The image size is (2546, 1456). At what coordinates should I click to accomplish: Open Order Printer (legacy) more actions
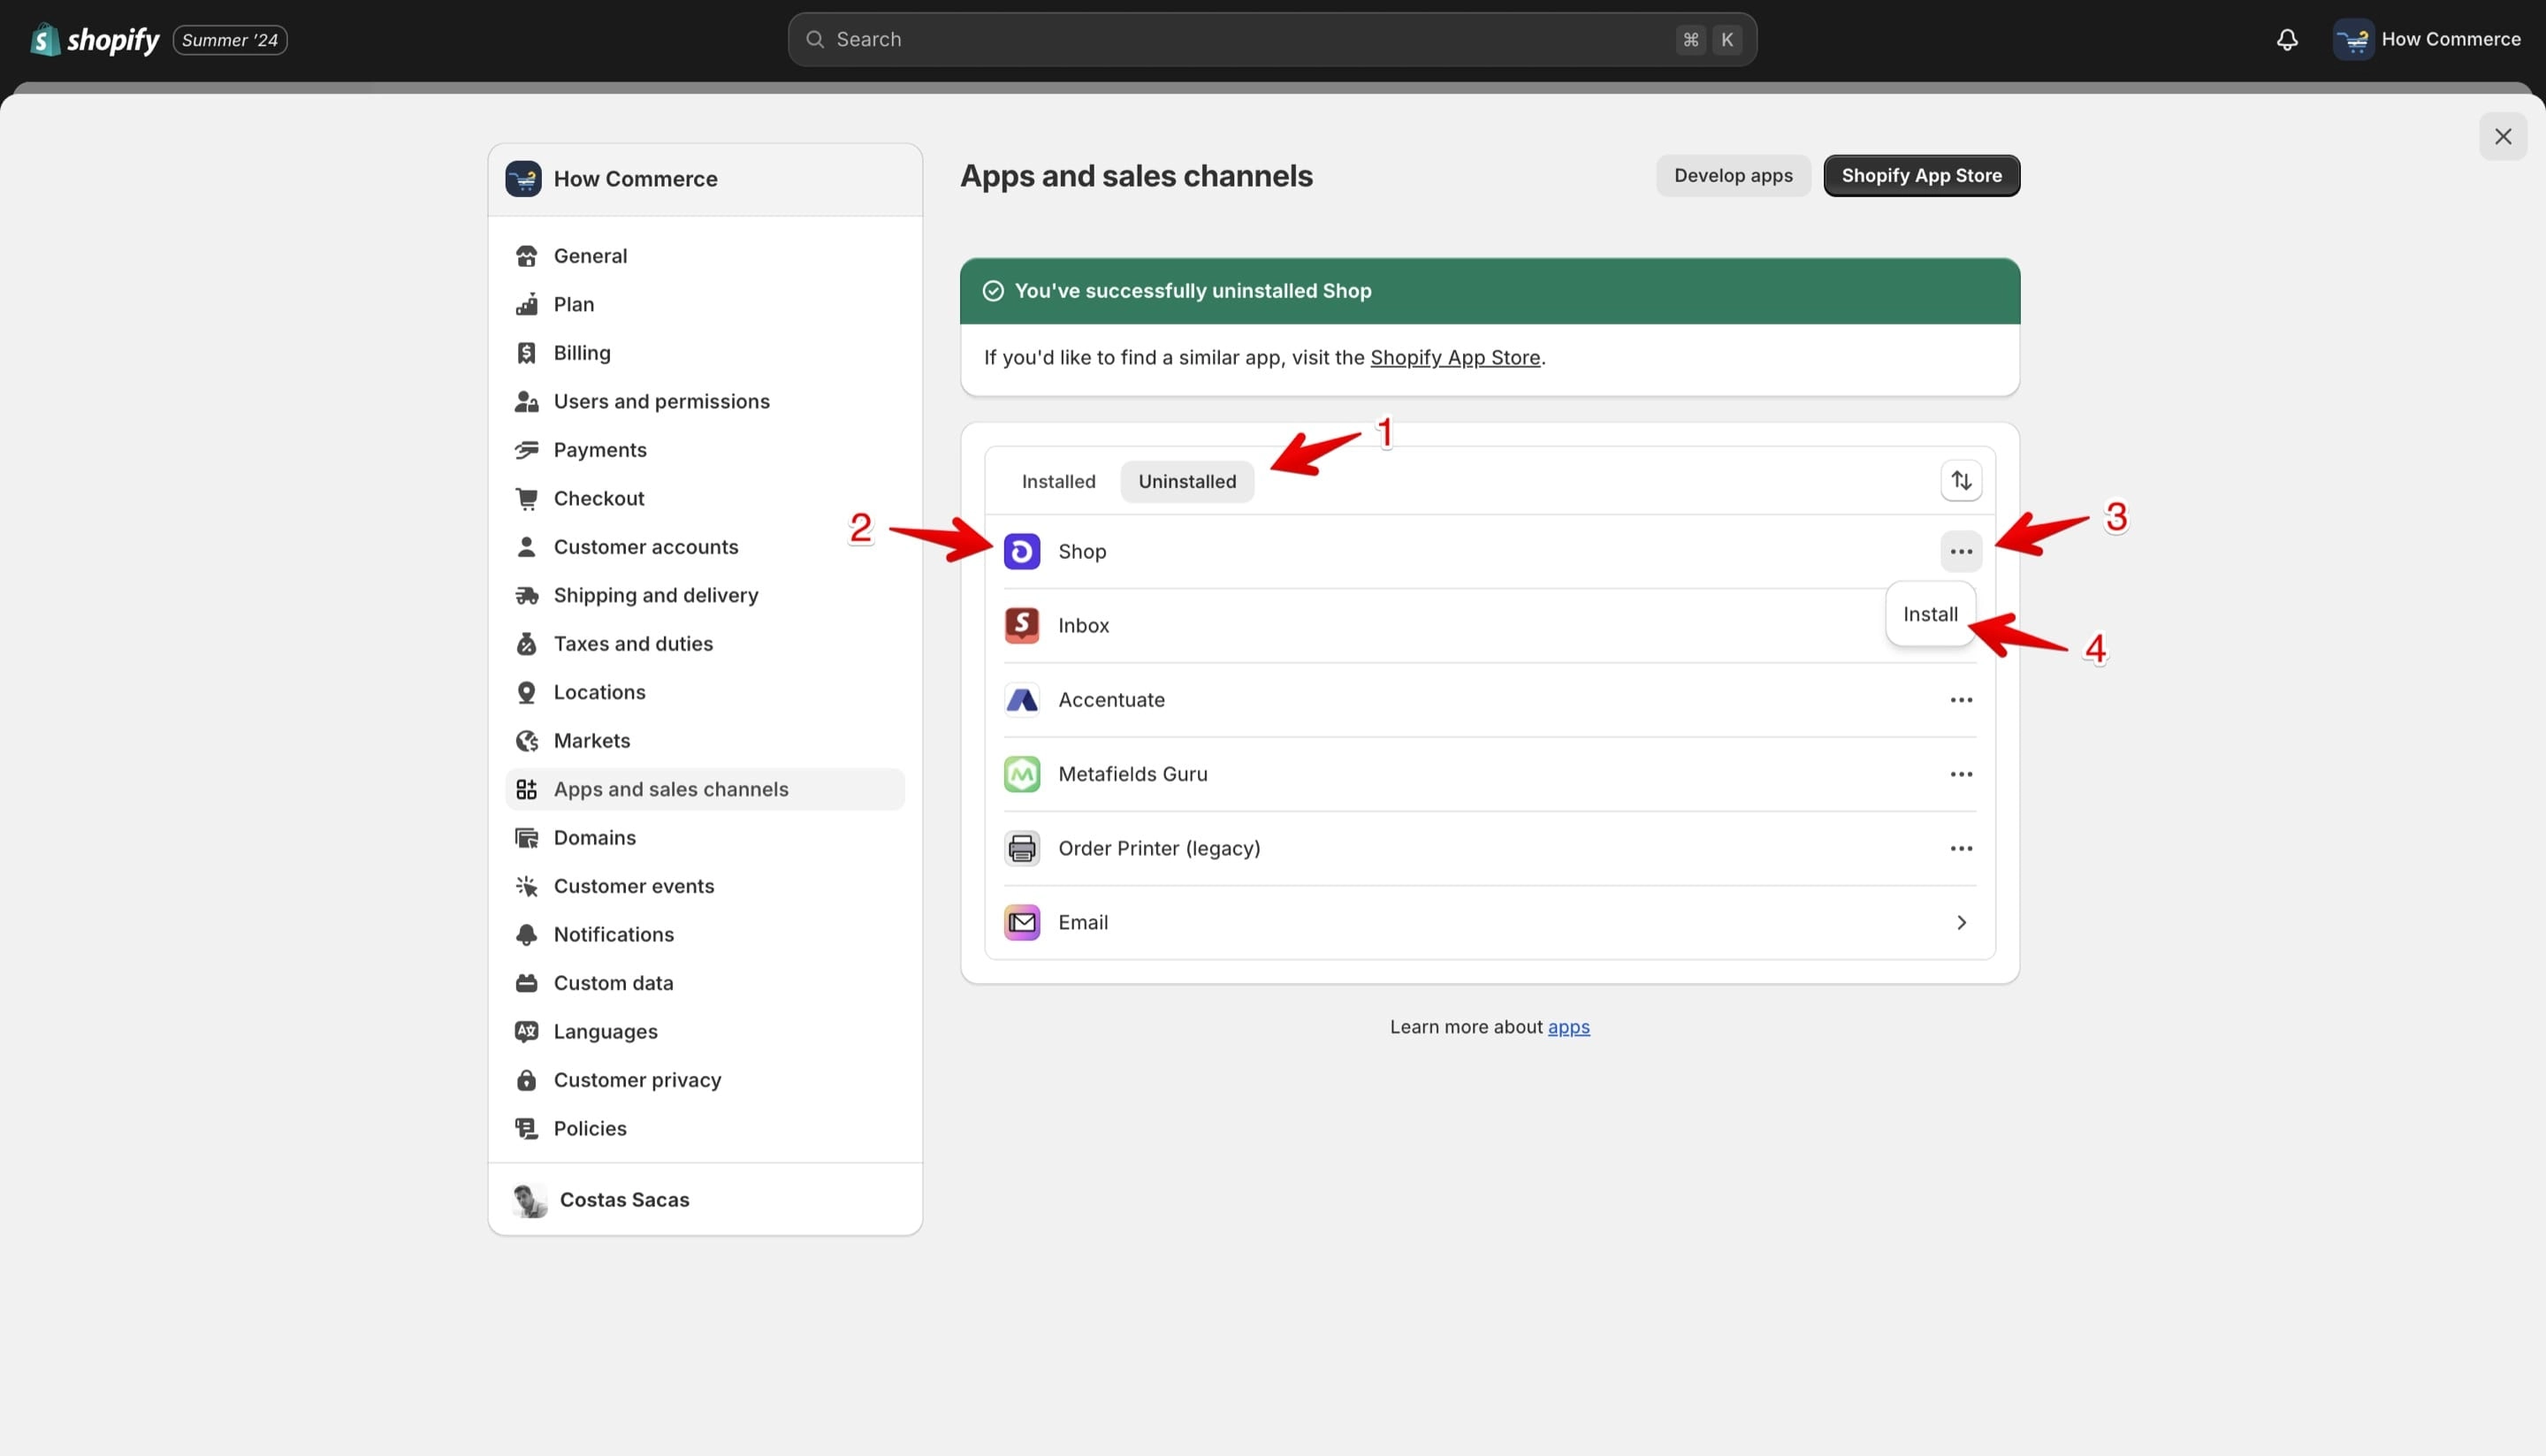(1960, 848)
